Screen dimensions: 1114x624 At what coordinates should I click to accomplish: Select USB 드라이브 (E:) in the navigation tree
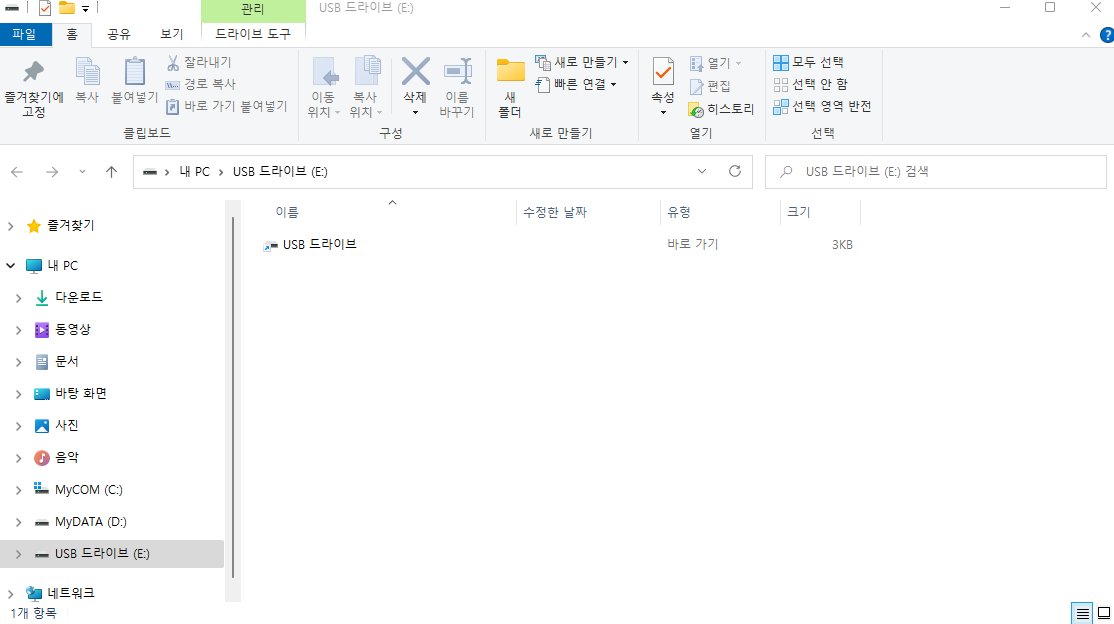click(x=112, y=554)
